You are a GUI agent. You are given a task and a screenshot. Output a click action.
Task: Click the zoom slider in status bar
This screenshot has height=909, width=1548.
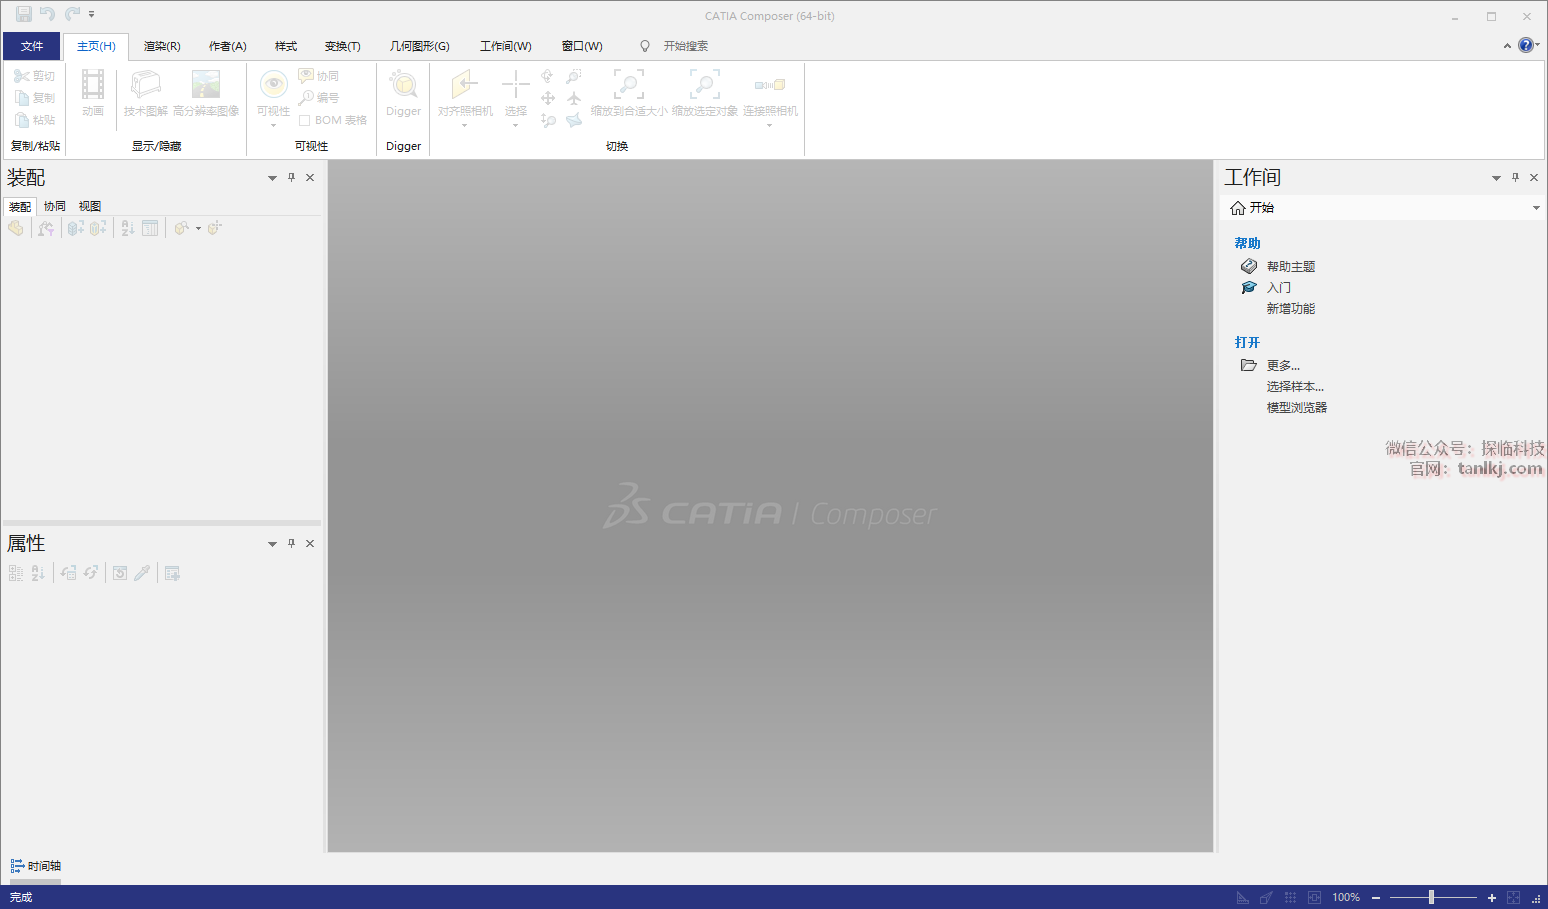coord(1432,897)
